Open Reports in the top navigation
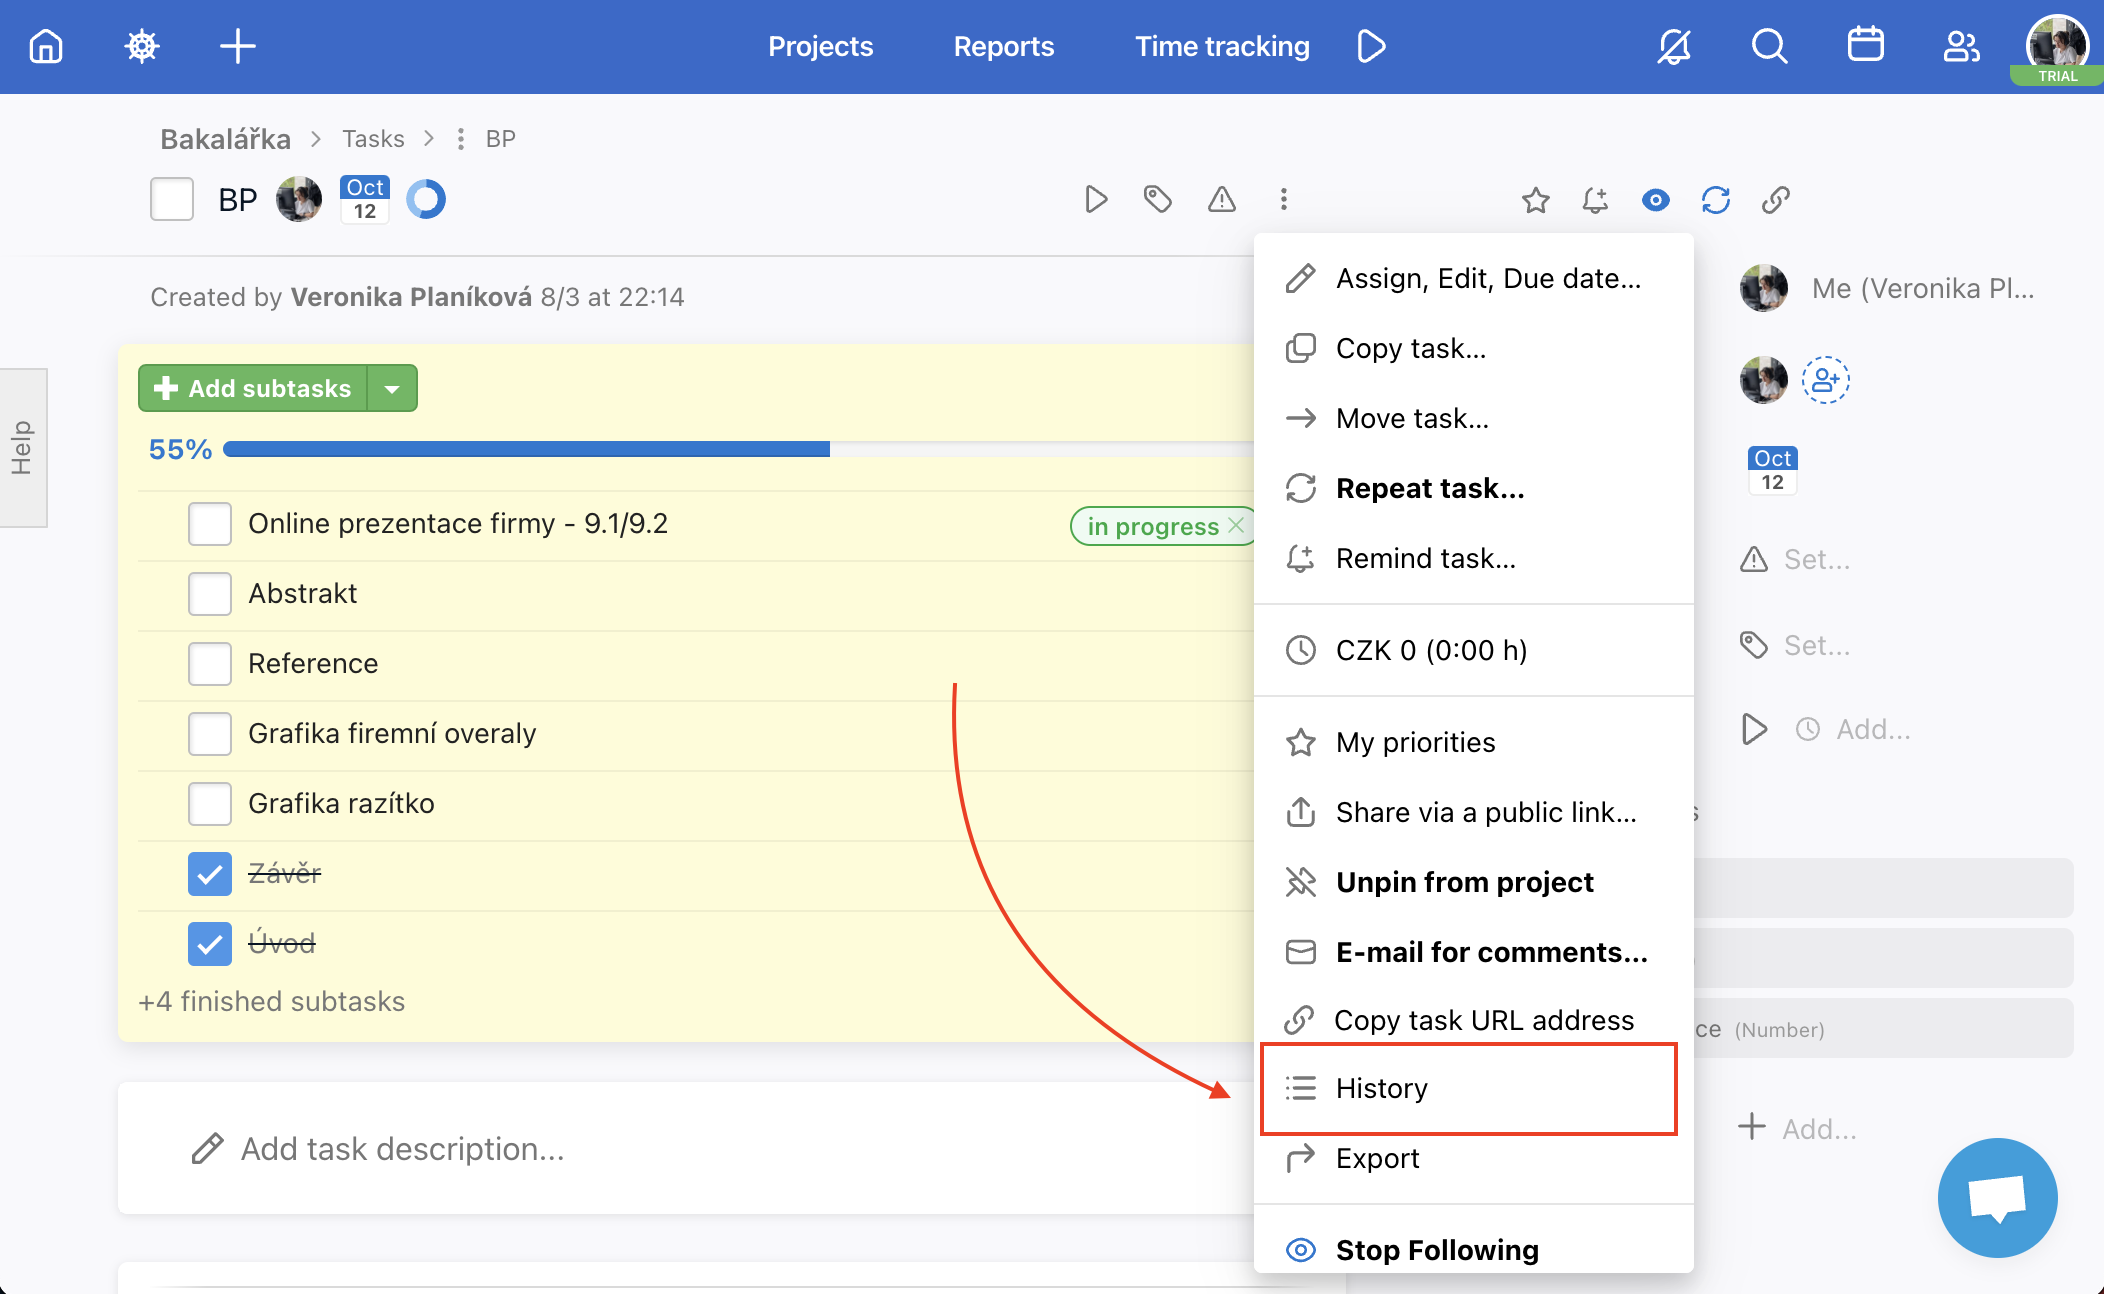The height and width of the screenshot is (1294, 2104). click(x=1003, y=46)
